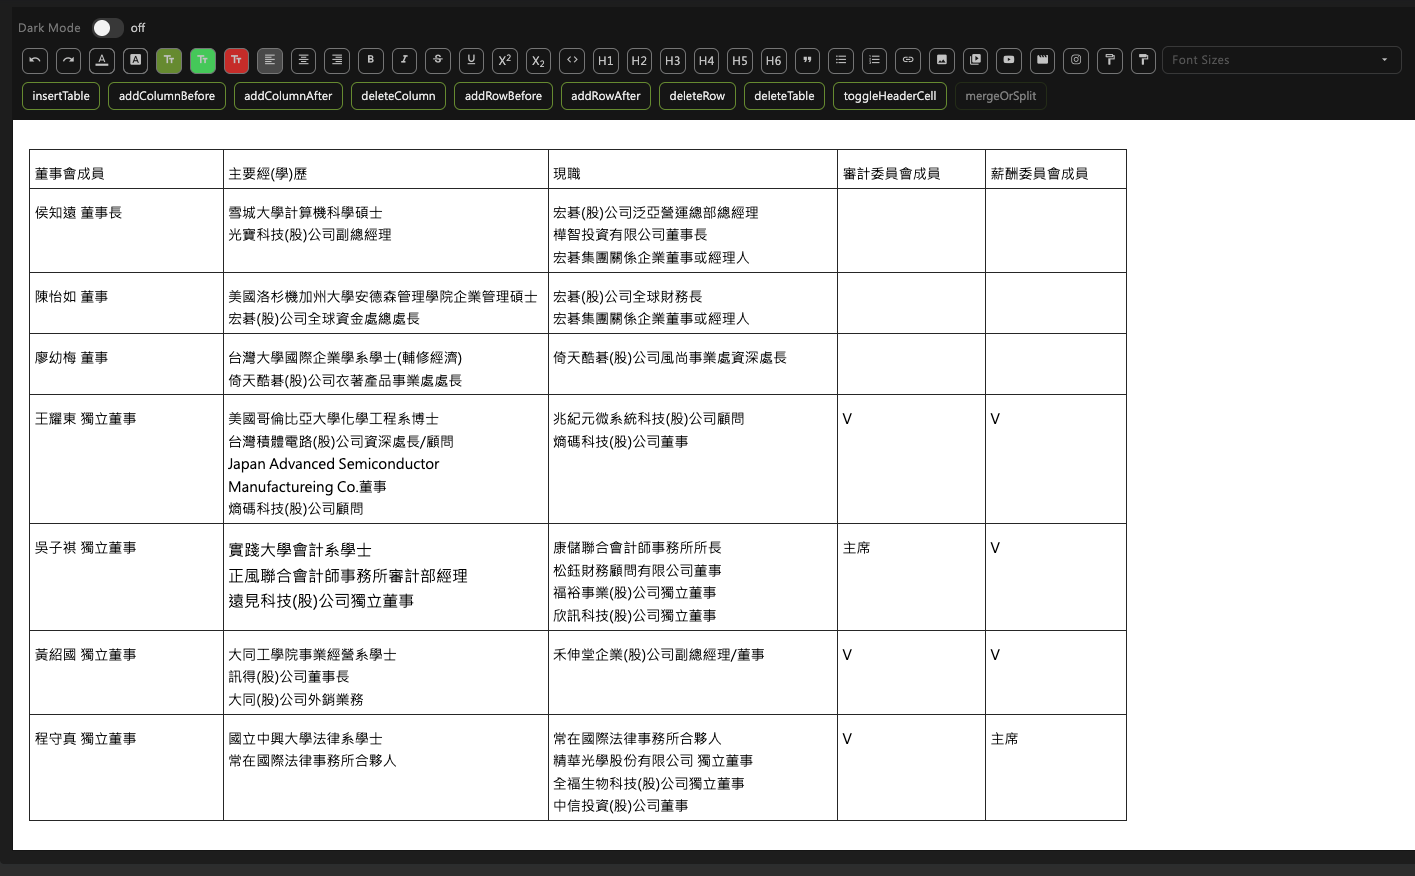1415x876 pixels.
Task: Click the mergeOrSplit button
Action: 1000,96
